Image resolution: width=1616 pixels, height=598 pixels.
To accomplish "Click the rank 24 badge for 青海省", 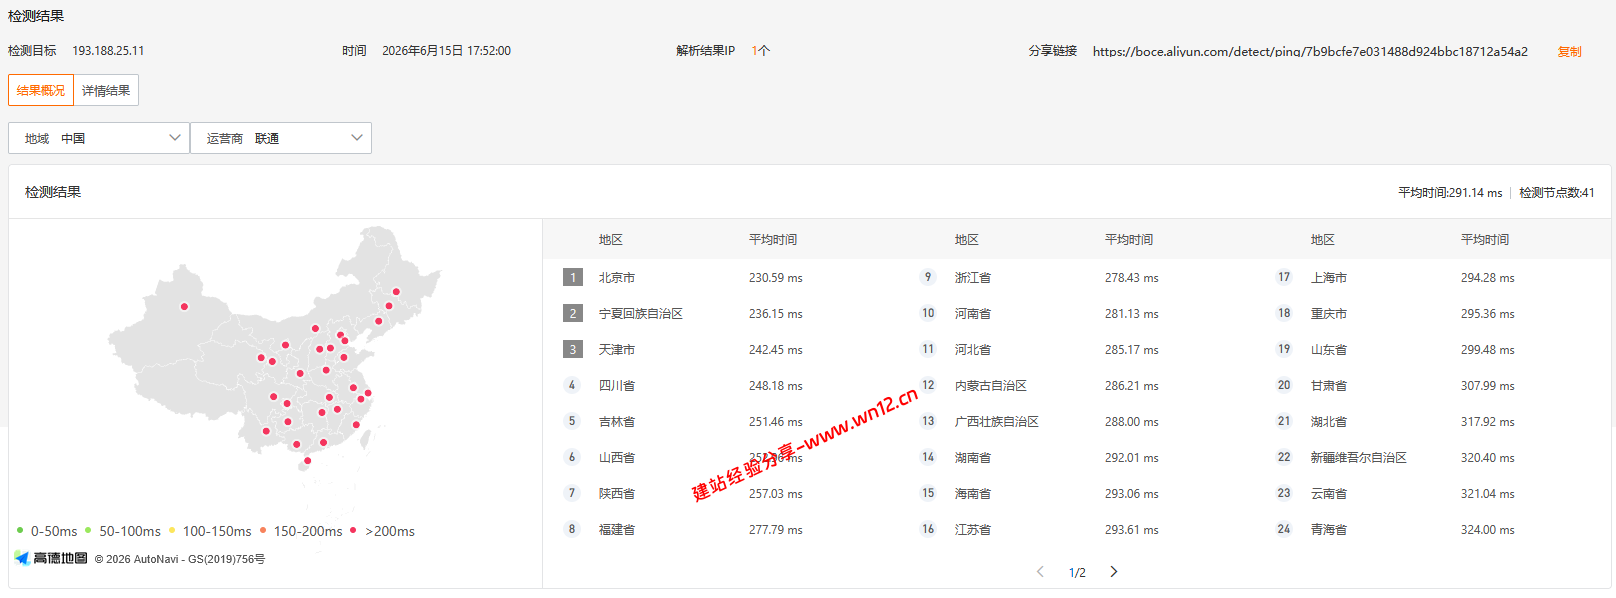I will [x=1284, y=529].
